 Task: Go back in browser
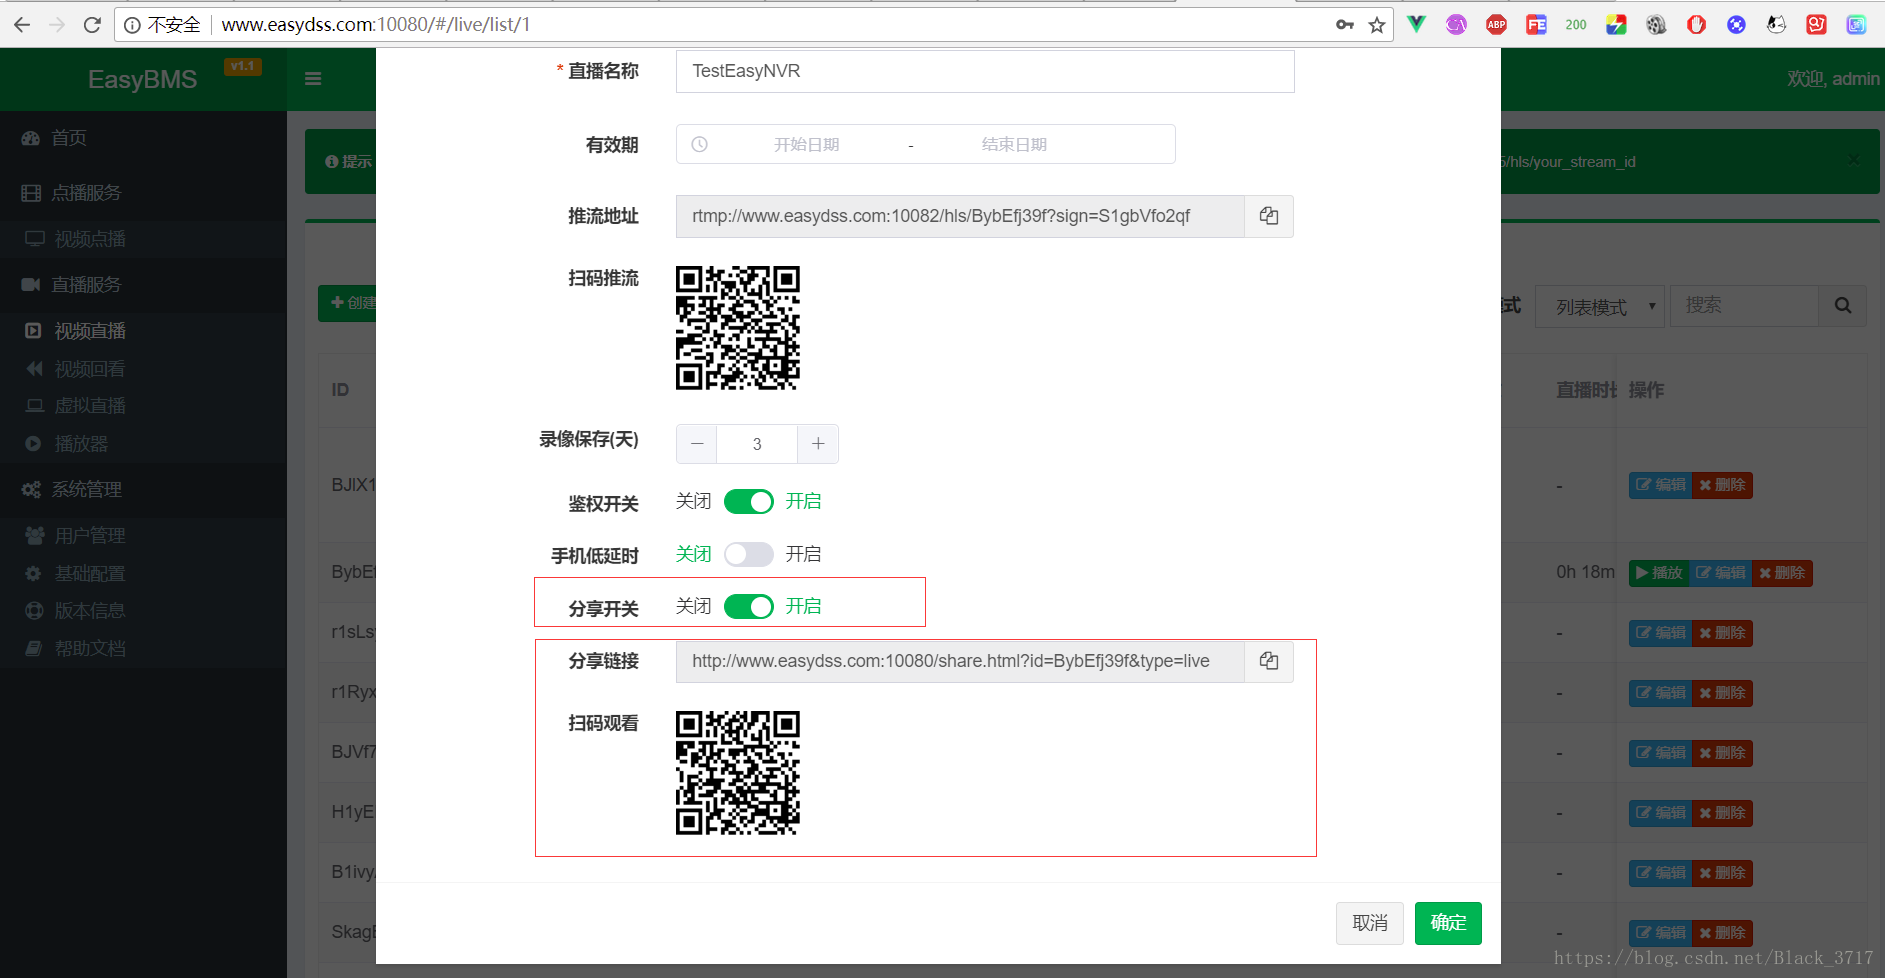[x=22, y=25]
